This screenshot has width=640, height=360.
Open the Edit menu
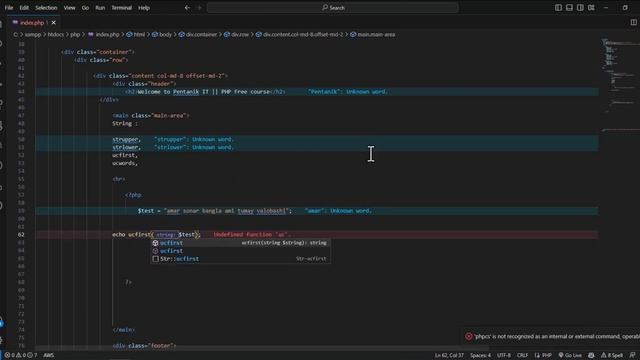click(24, 8)
